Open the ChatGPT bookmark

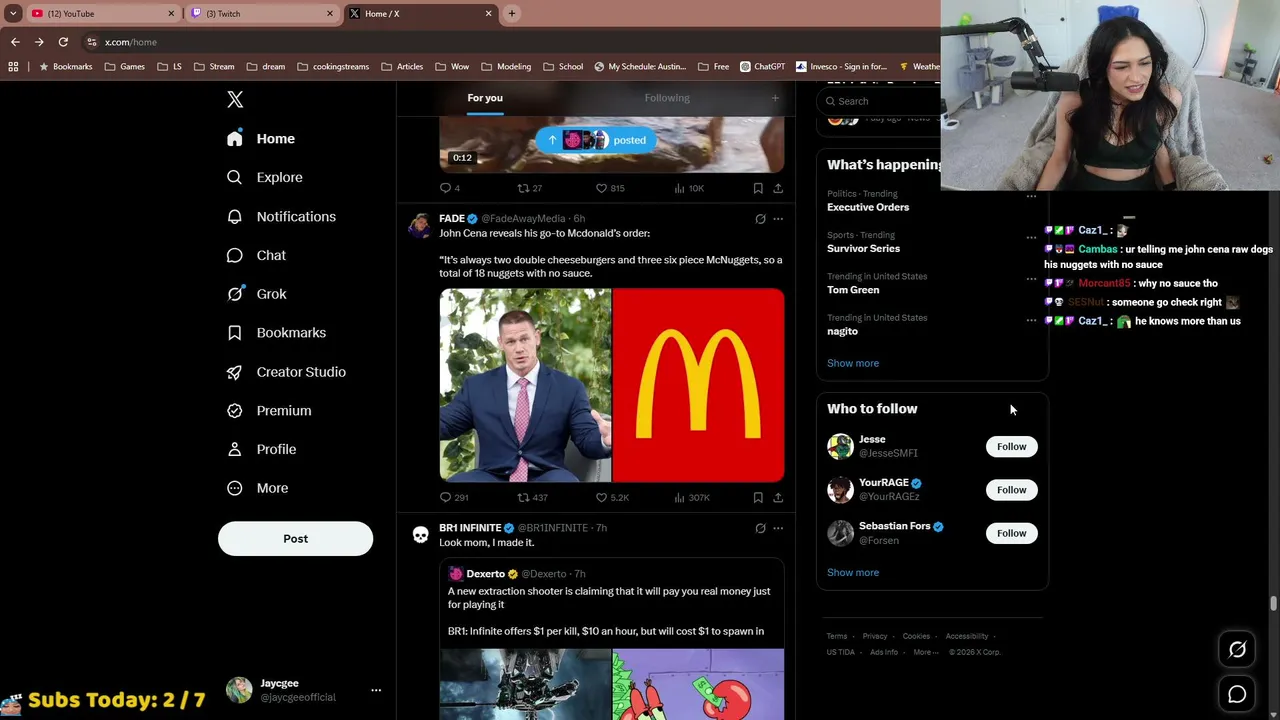point(763,67)
